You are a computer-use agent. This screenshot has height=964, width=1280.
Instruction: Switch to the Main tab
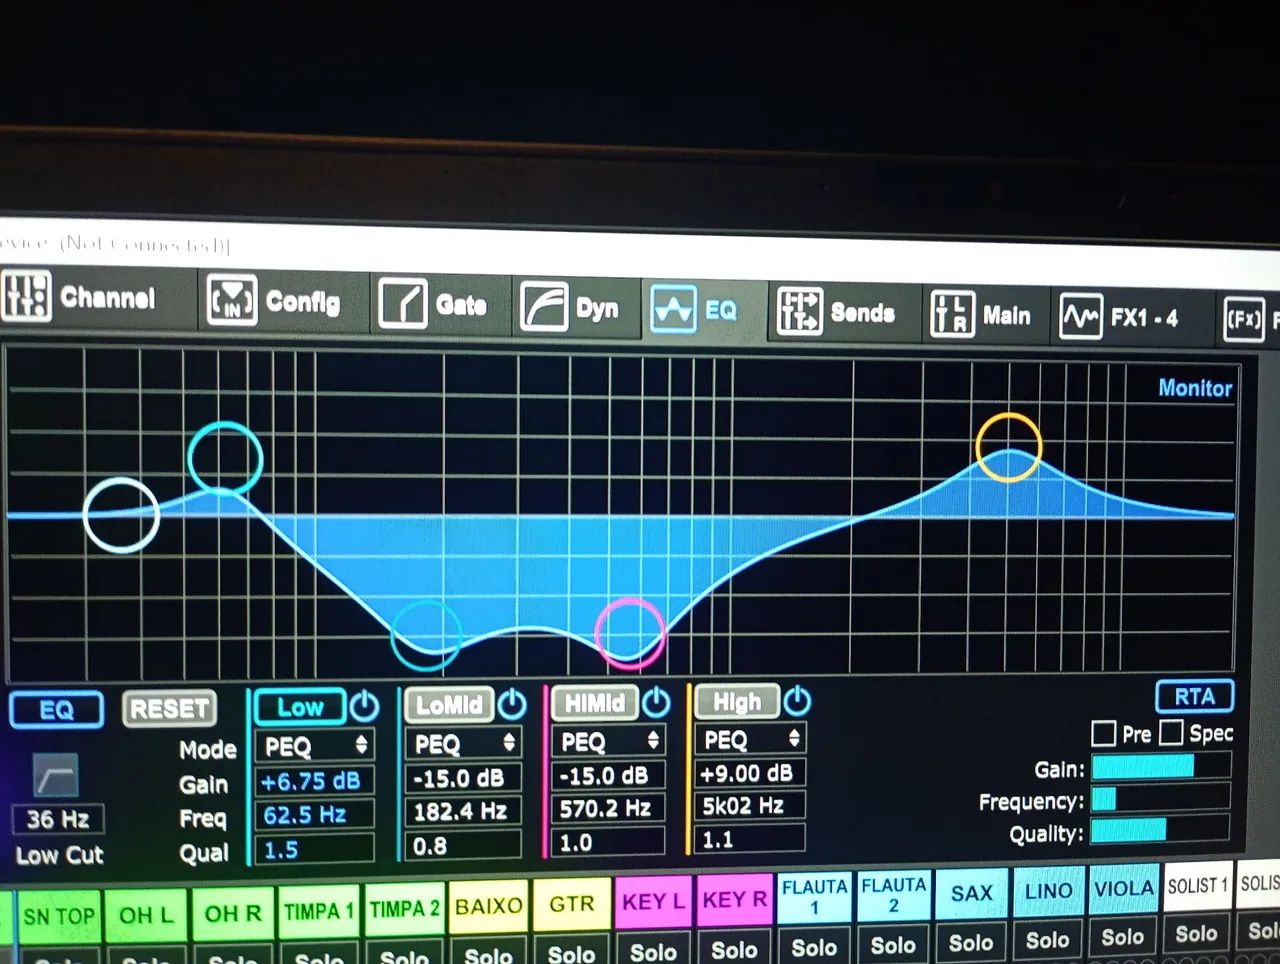coord(981,315)
